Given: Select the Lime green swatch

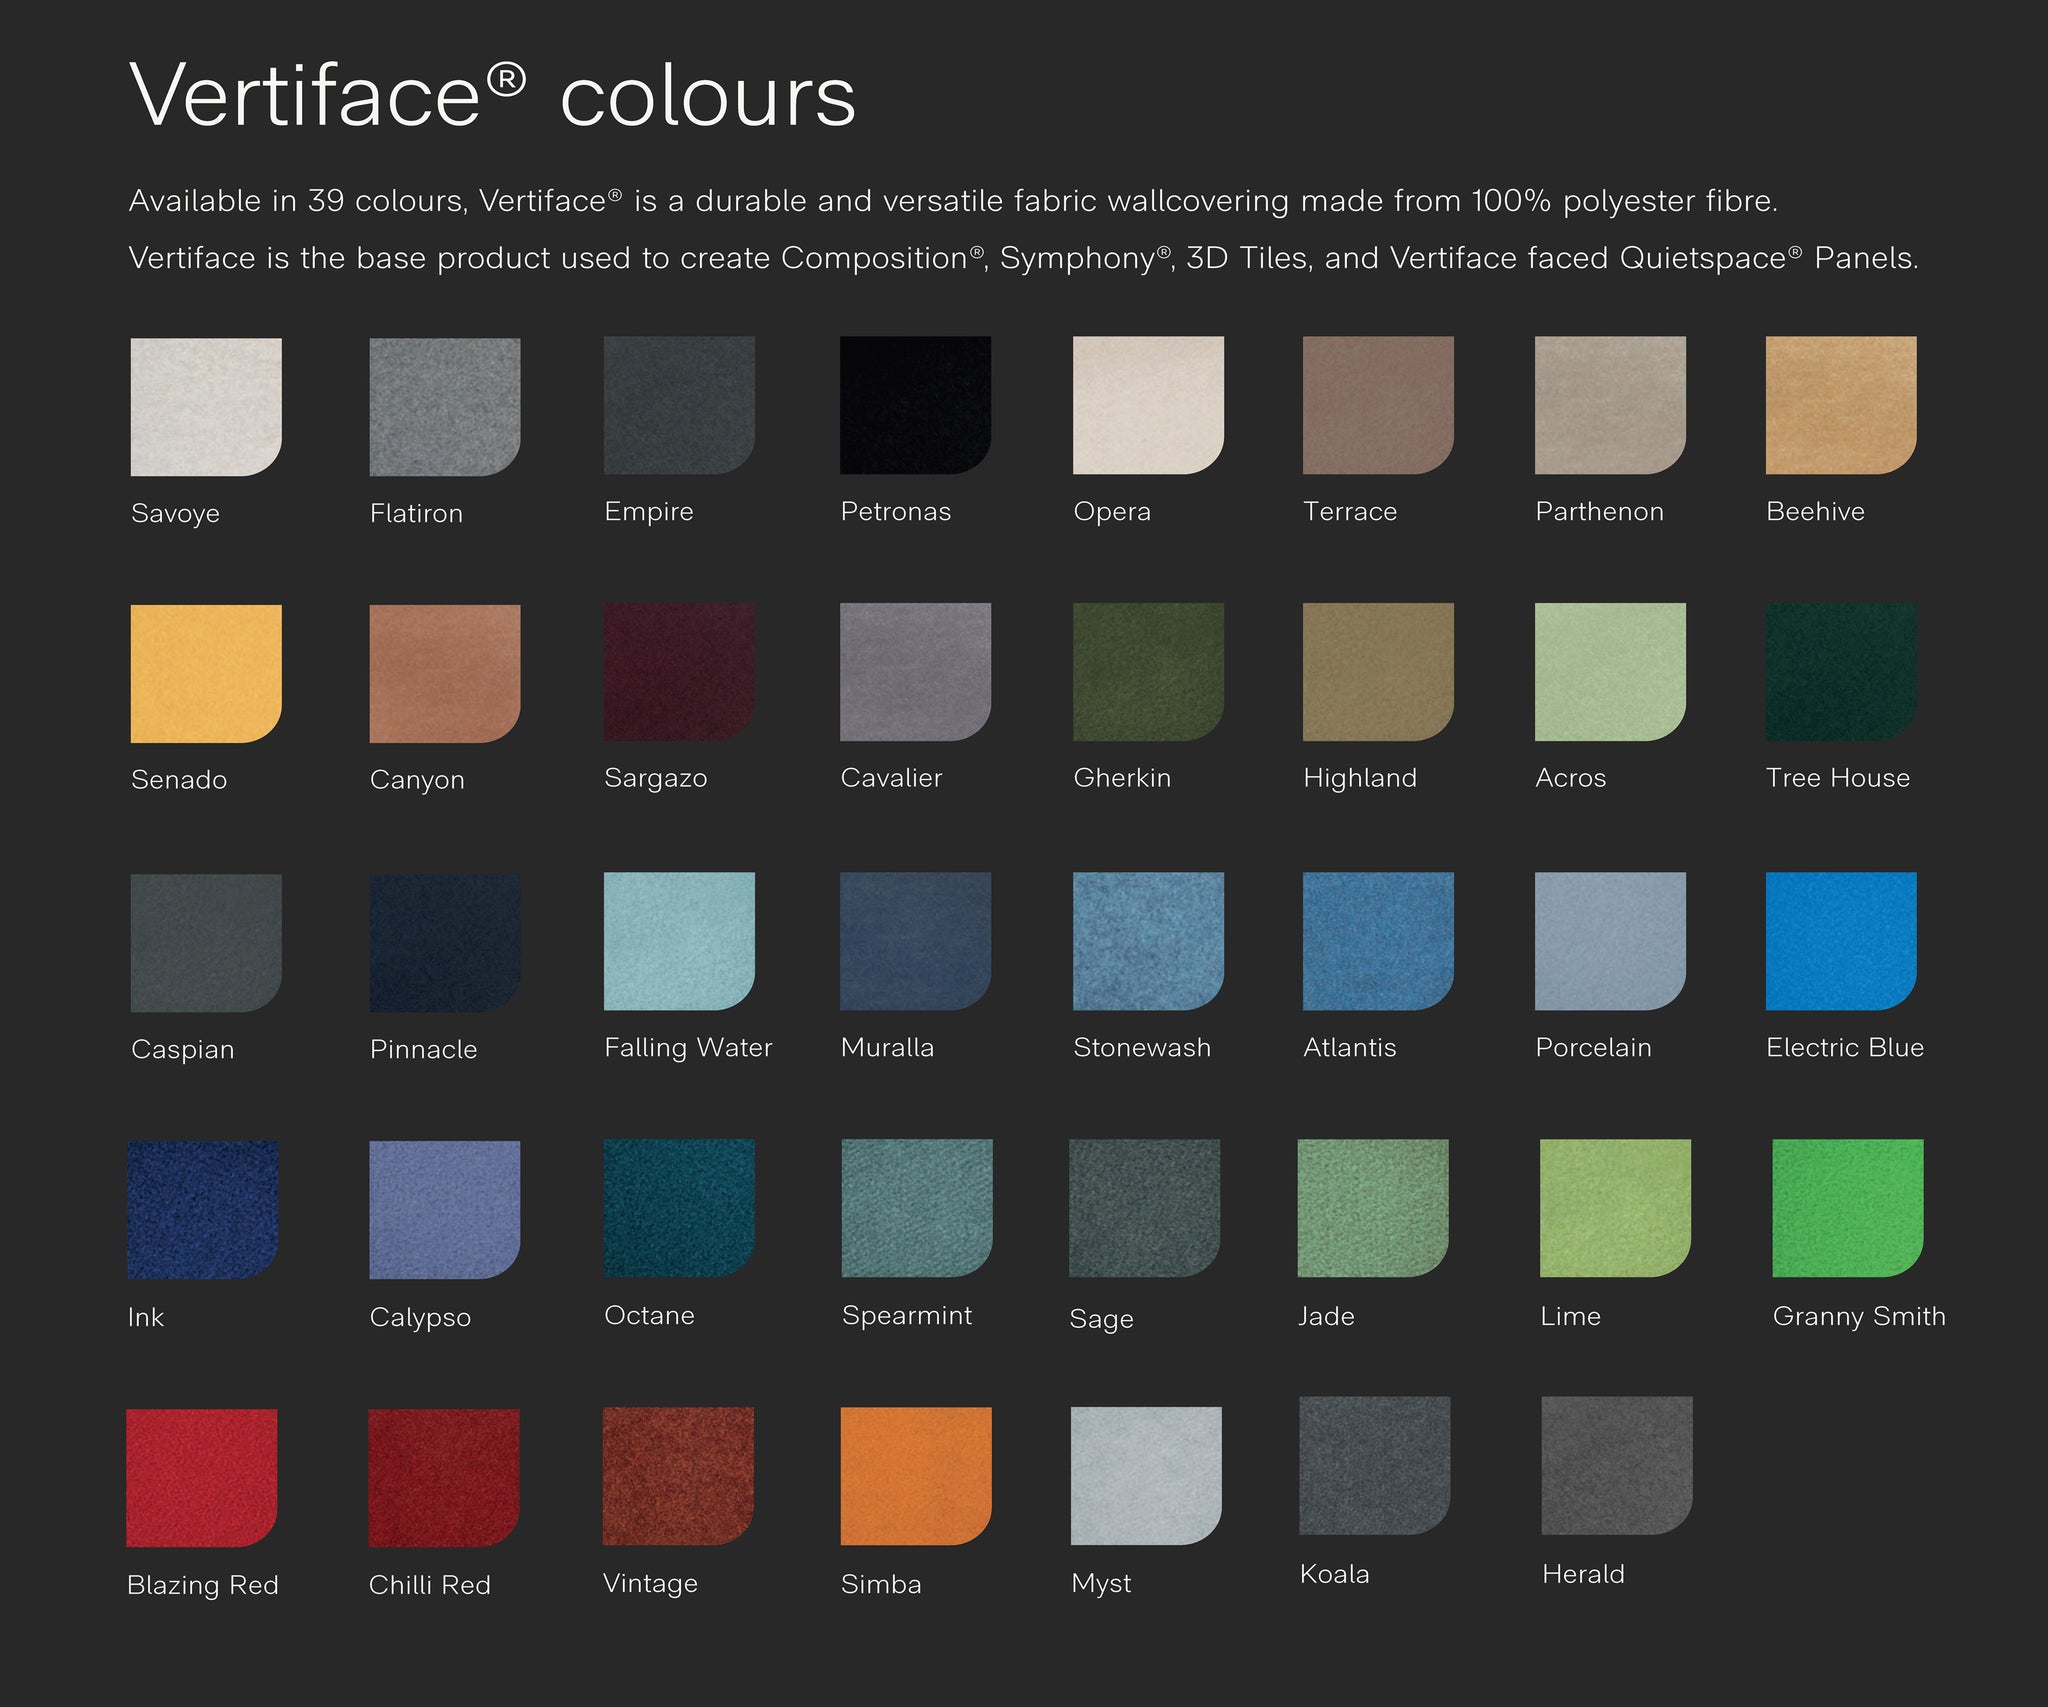Looking at the screenshot, I should (x=1615, y=1208).
